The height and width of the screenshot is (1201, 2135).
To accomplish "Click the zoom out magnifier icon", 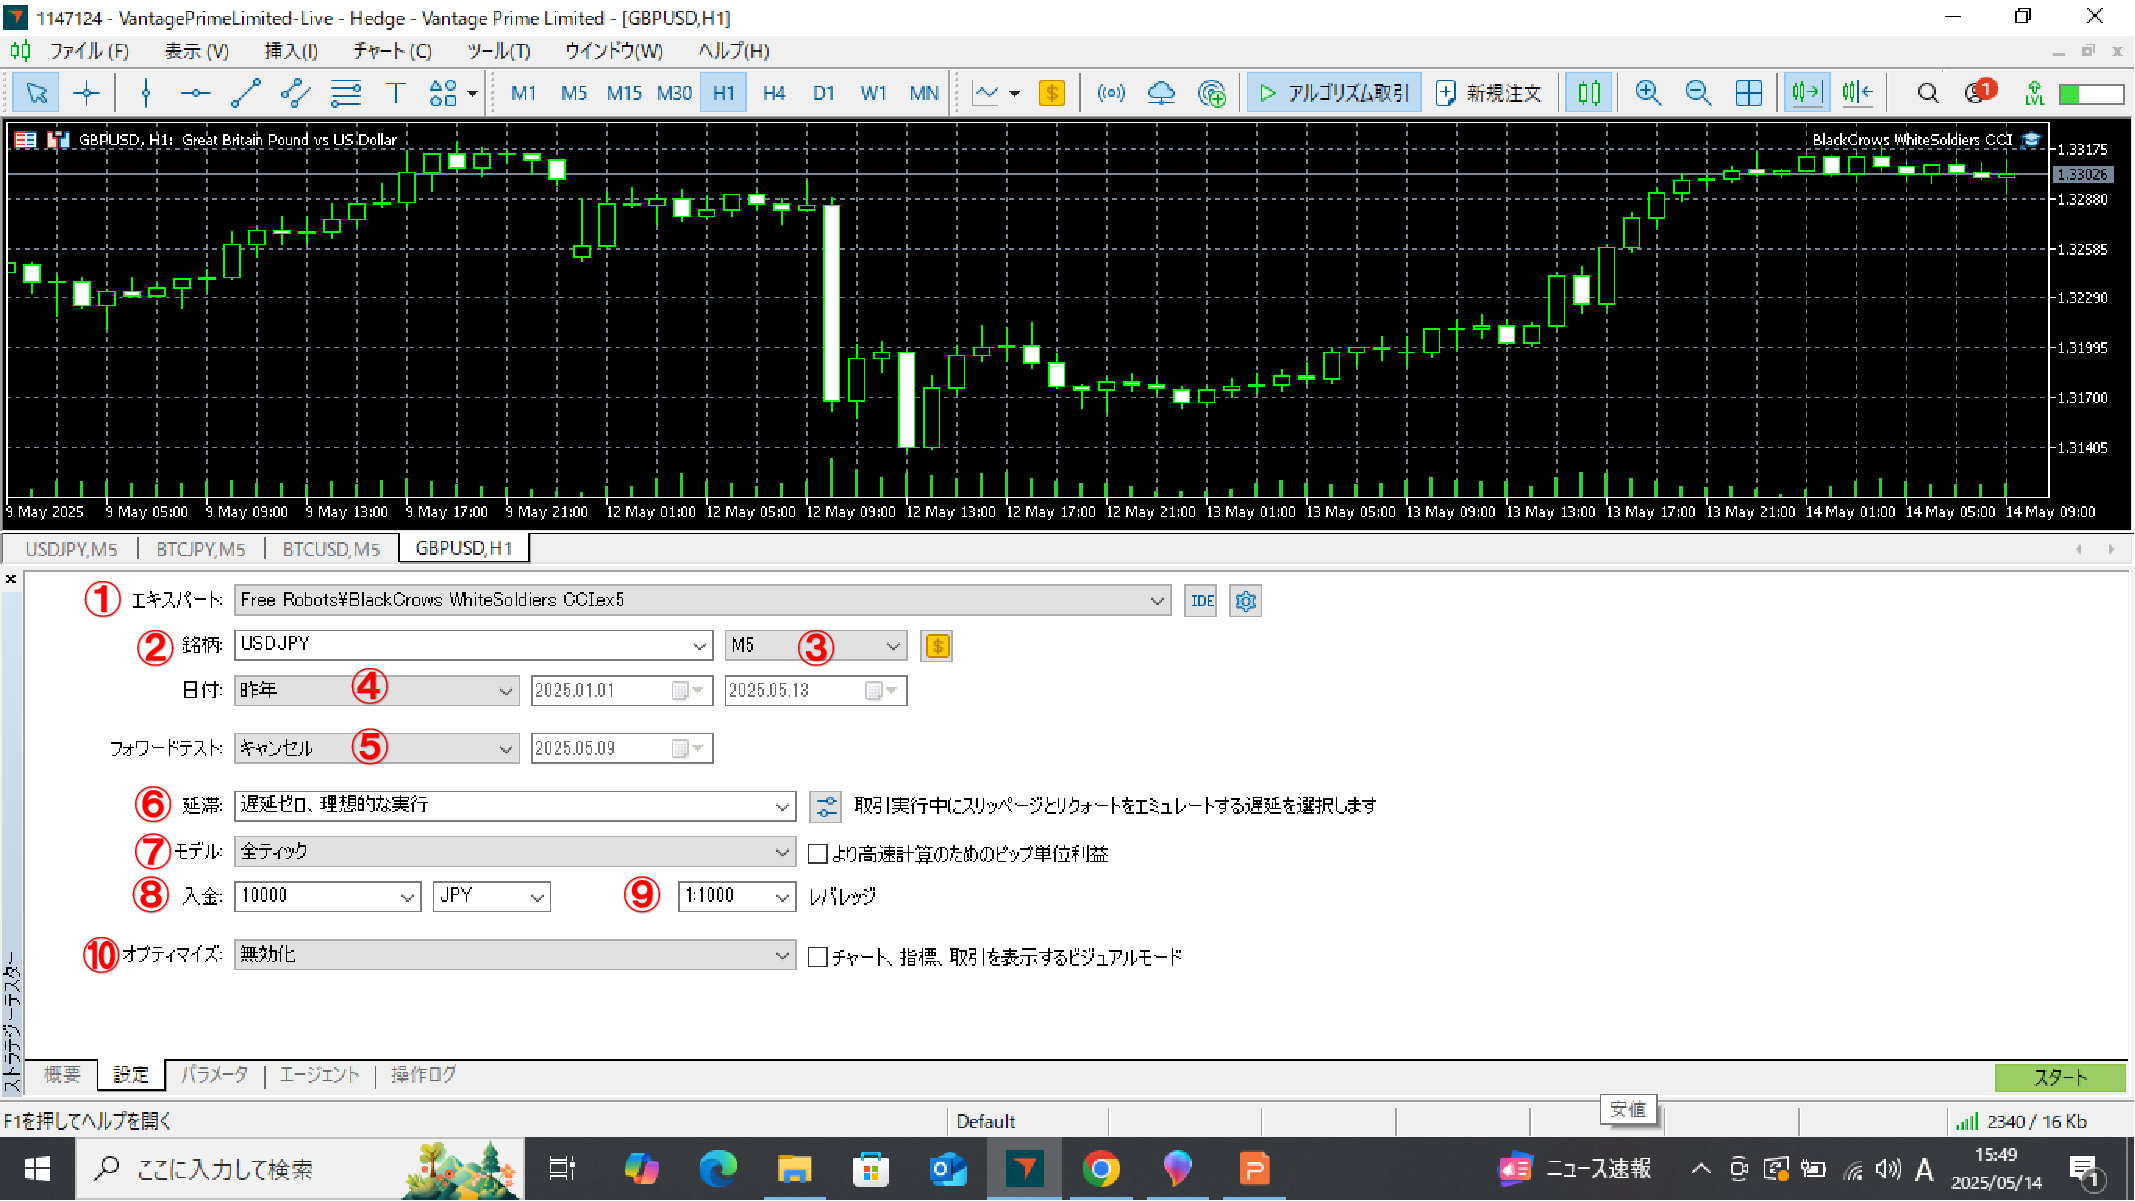I will point(1697,93).
